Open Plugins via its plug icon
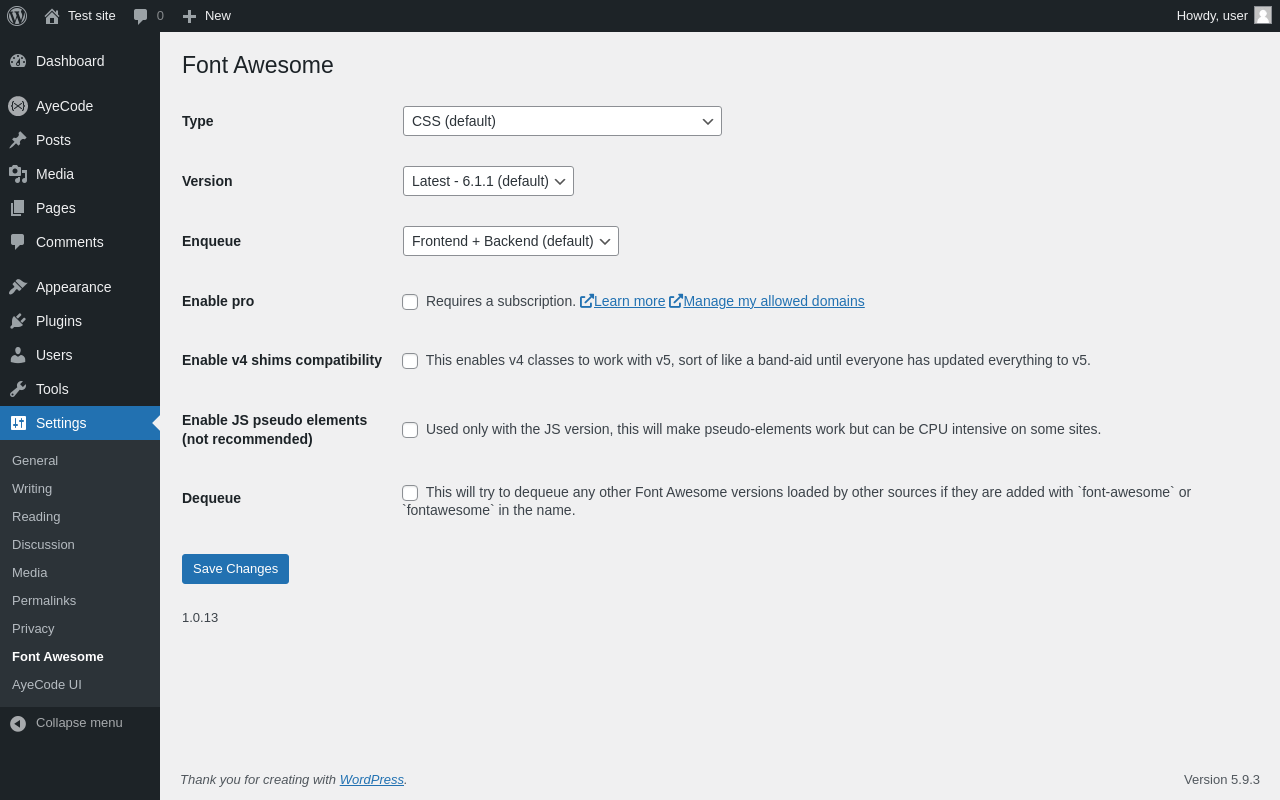The width and height of the screenshot is (1280, 800). pyautogui.click(x=18, y=321)
